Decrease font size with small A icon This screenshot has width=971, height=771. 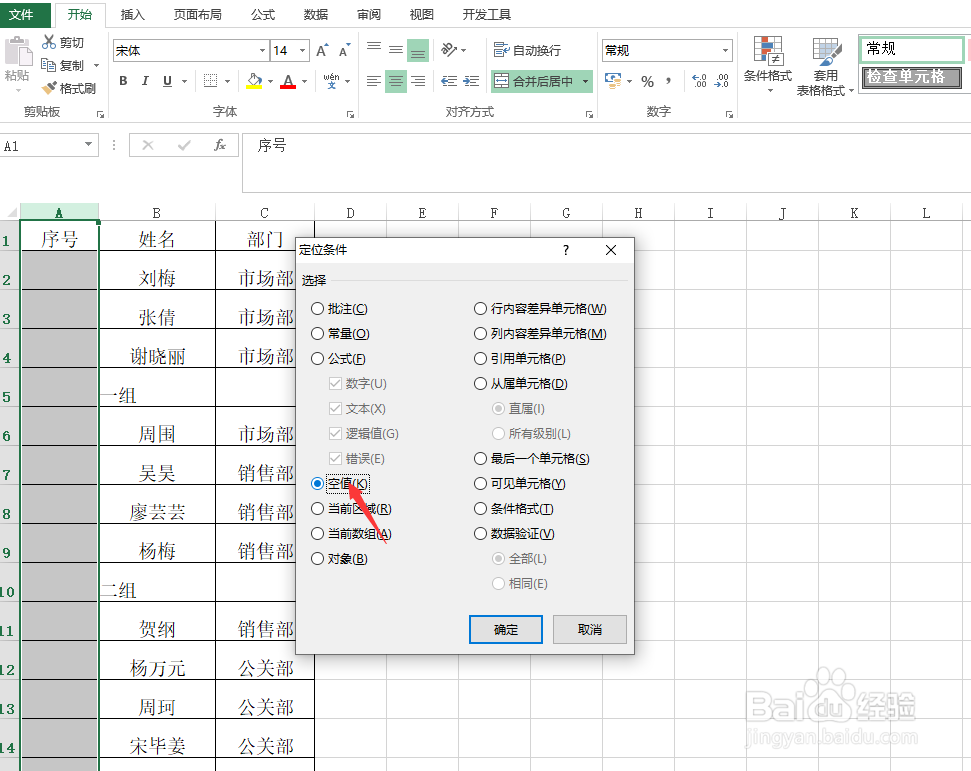point(344,51)
